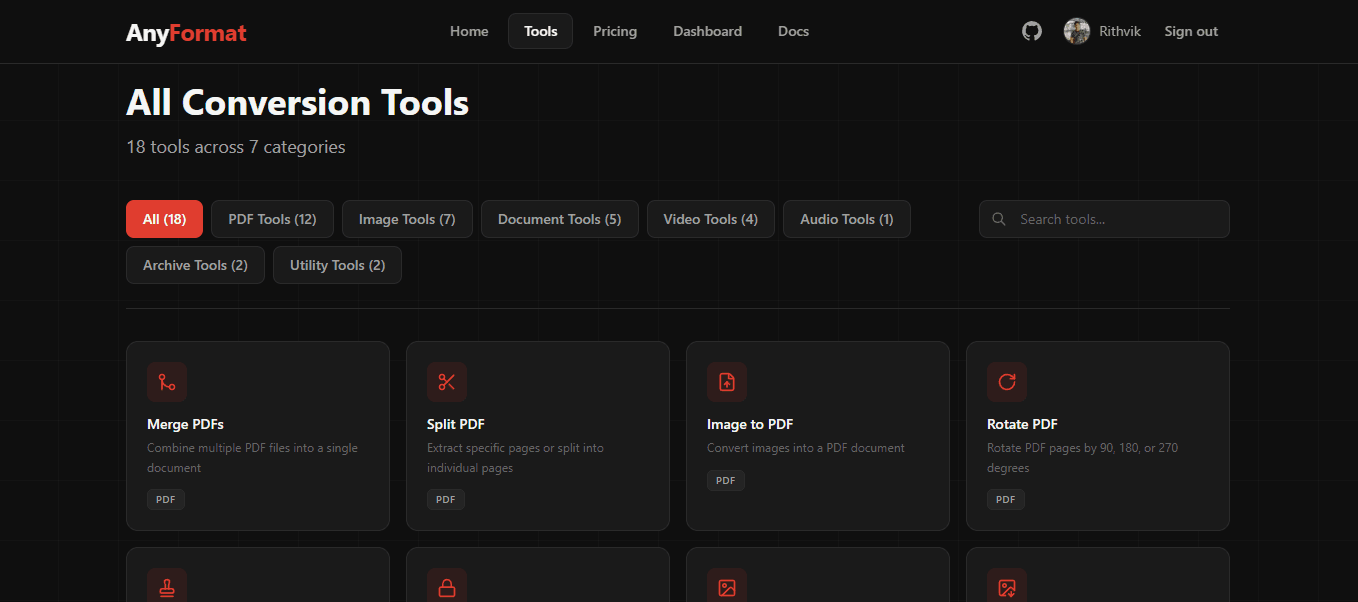Filter by Image Tools (7)
This screenshot has width=1358, height=602.
407,219
